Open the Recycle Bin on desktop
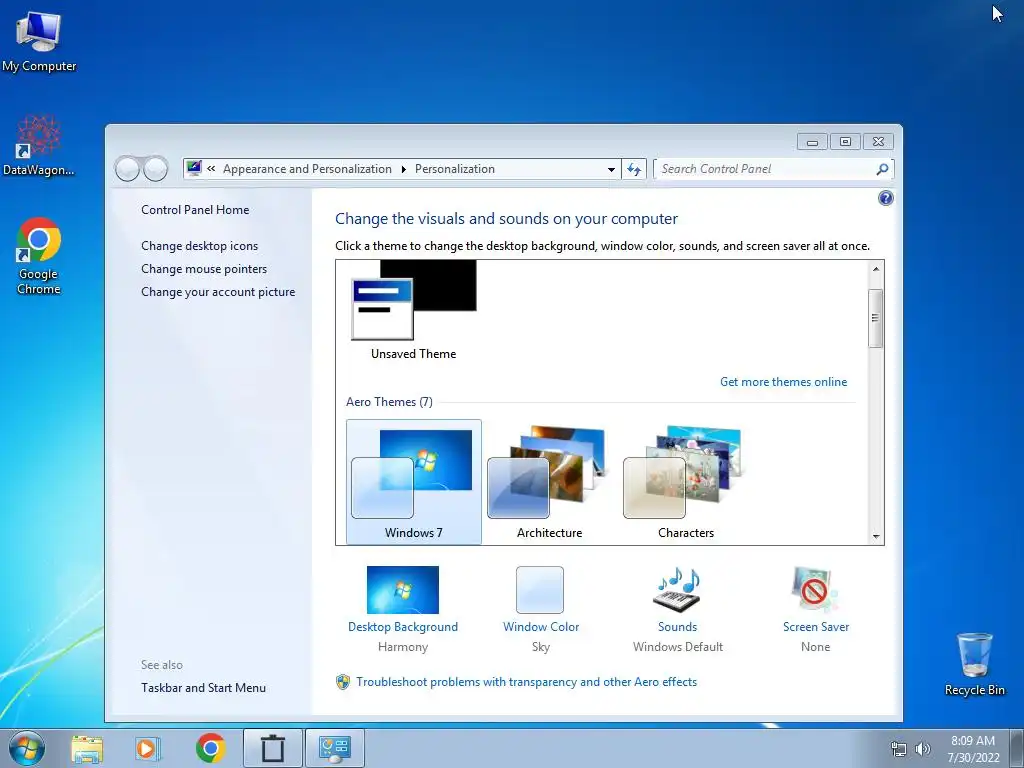 coord(974,664)
